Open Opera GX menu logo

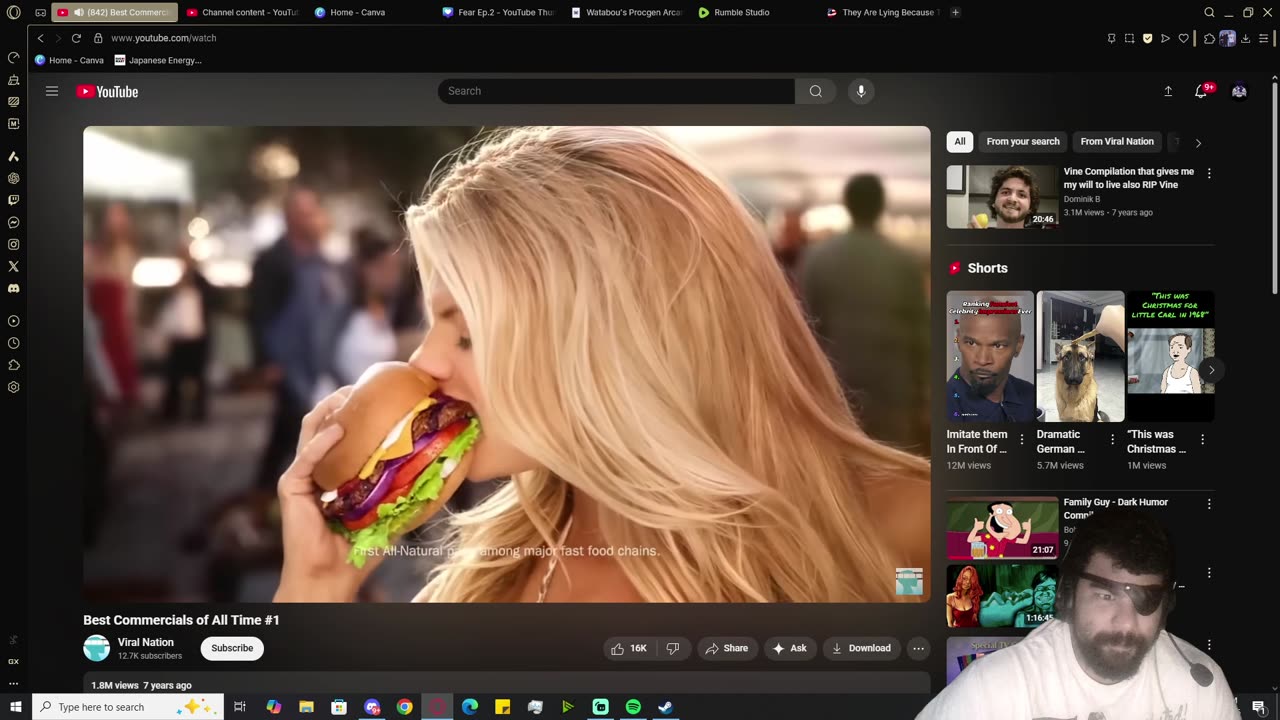[14, 12]
